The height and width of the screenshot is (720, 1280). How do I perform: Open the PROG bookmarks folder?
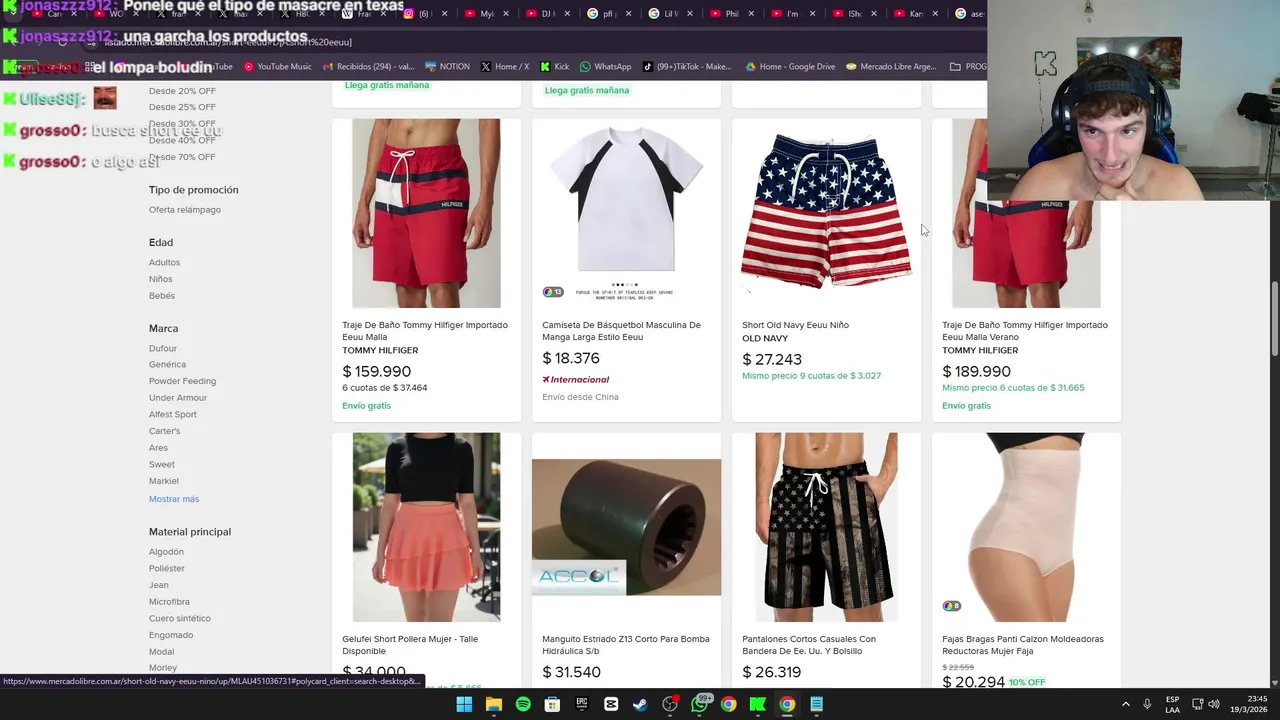[x=968, y=66]
